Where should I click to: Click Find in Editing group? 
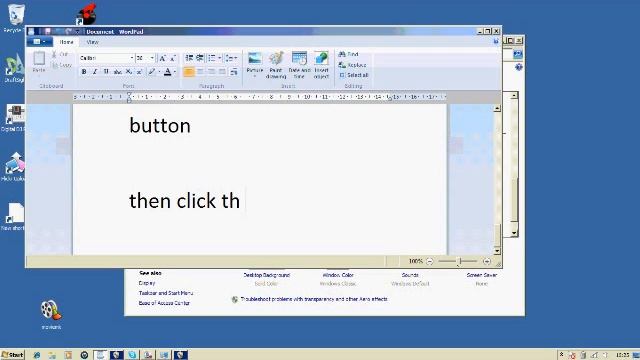[x=349, y=54]
